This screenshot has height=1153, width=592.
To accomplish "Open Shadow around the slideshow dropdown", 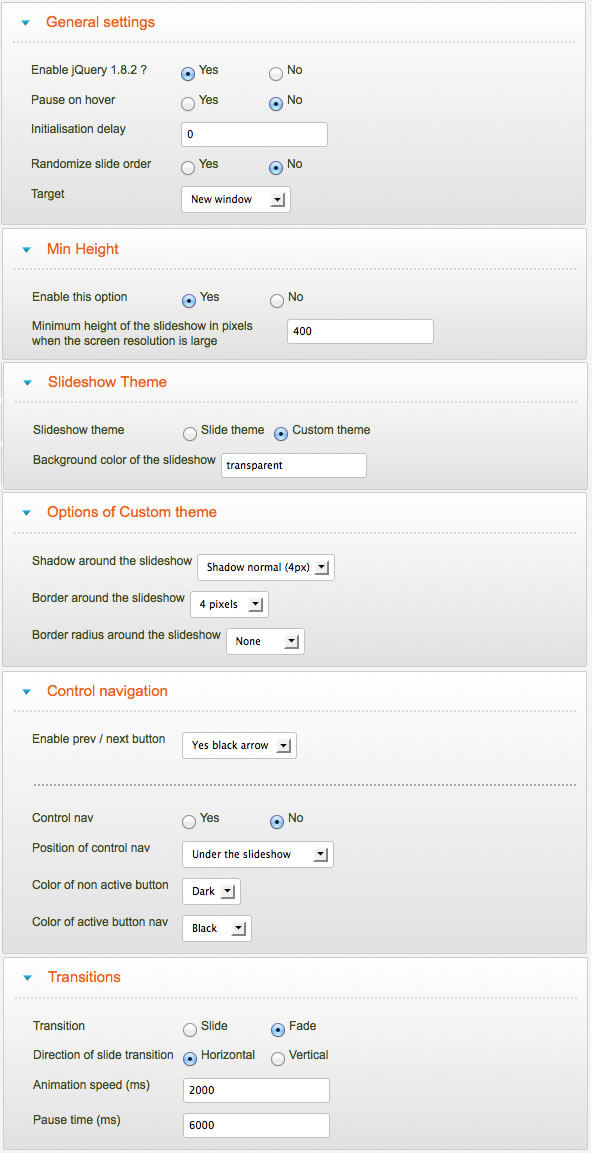I will point(266,567).
